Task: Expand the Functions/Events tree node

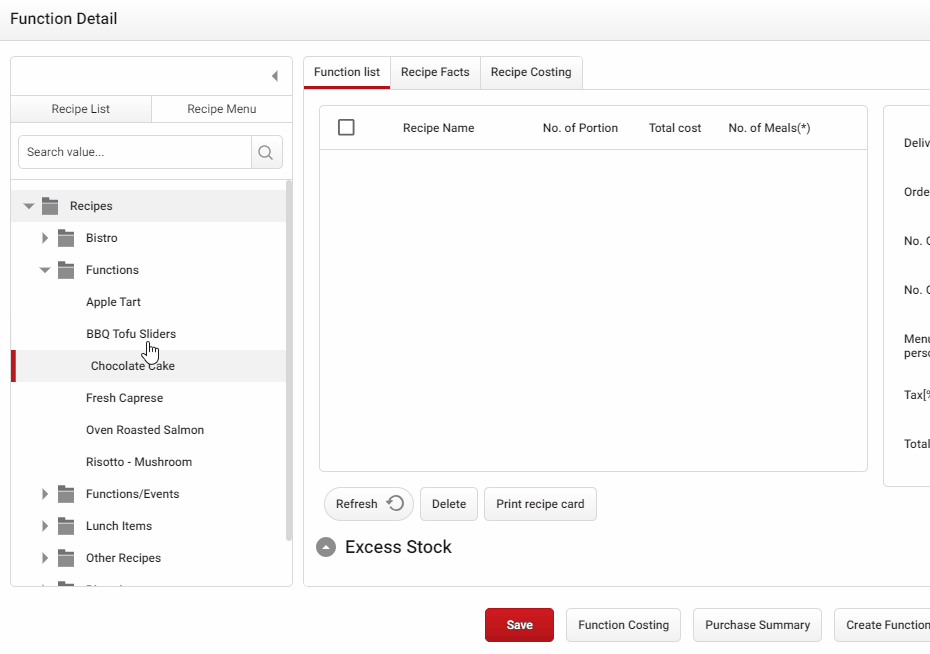Action: 45,494
